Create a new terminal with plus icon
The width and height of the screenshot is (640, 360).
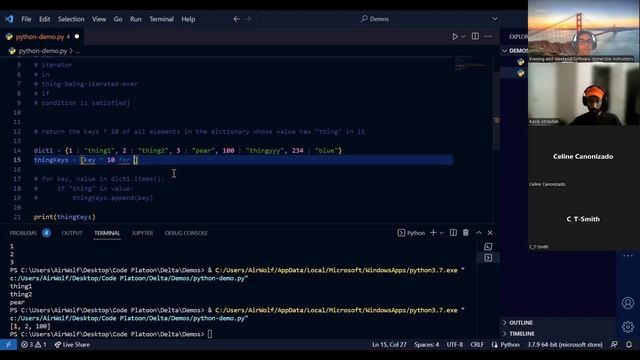coord(433,233)
